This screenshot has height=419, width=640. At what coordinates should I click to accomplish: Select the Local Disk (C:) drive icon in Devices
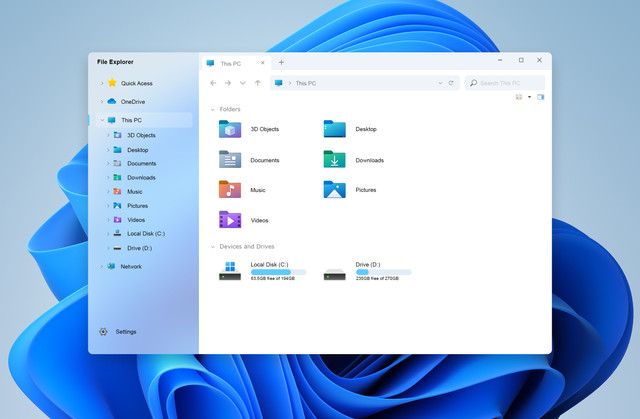pos(230,271)
